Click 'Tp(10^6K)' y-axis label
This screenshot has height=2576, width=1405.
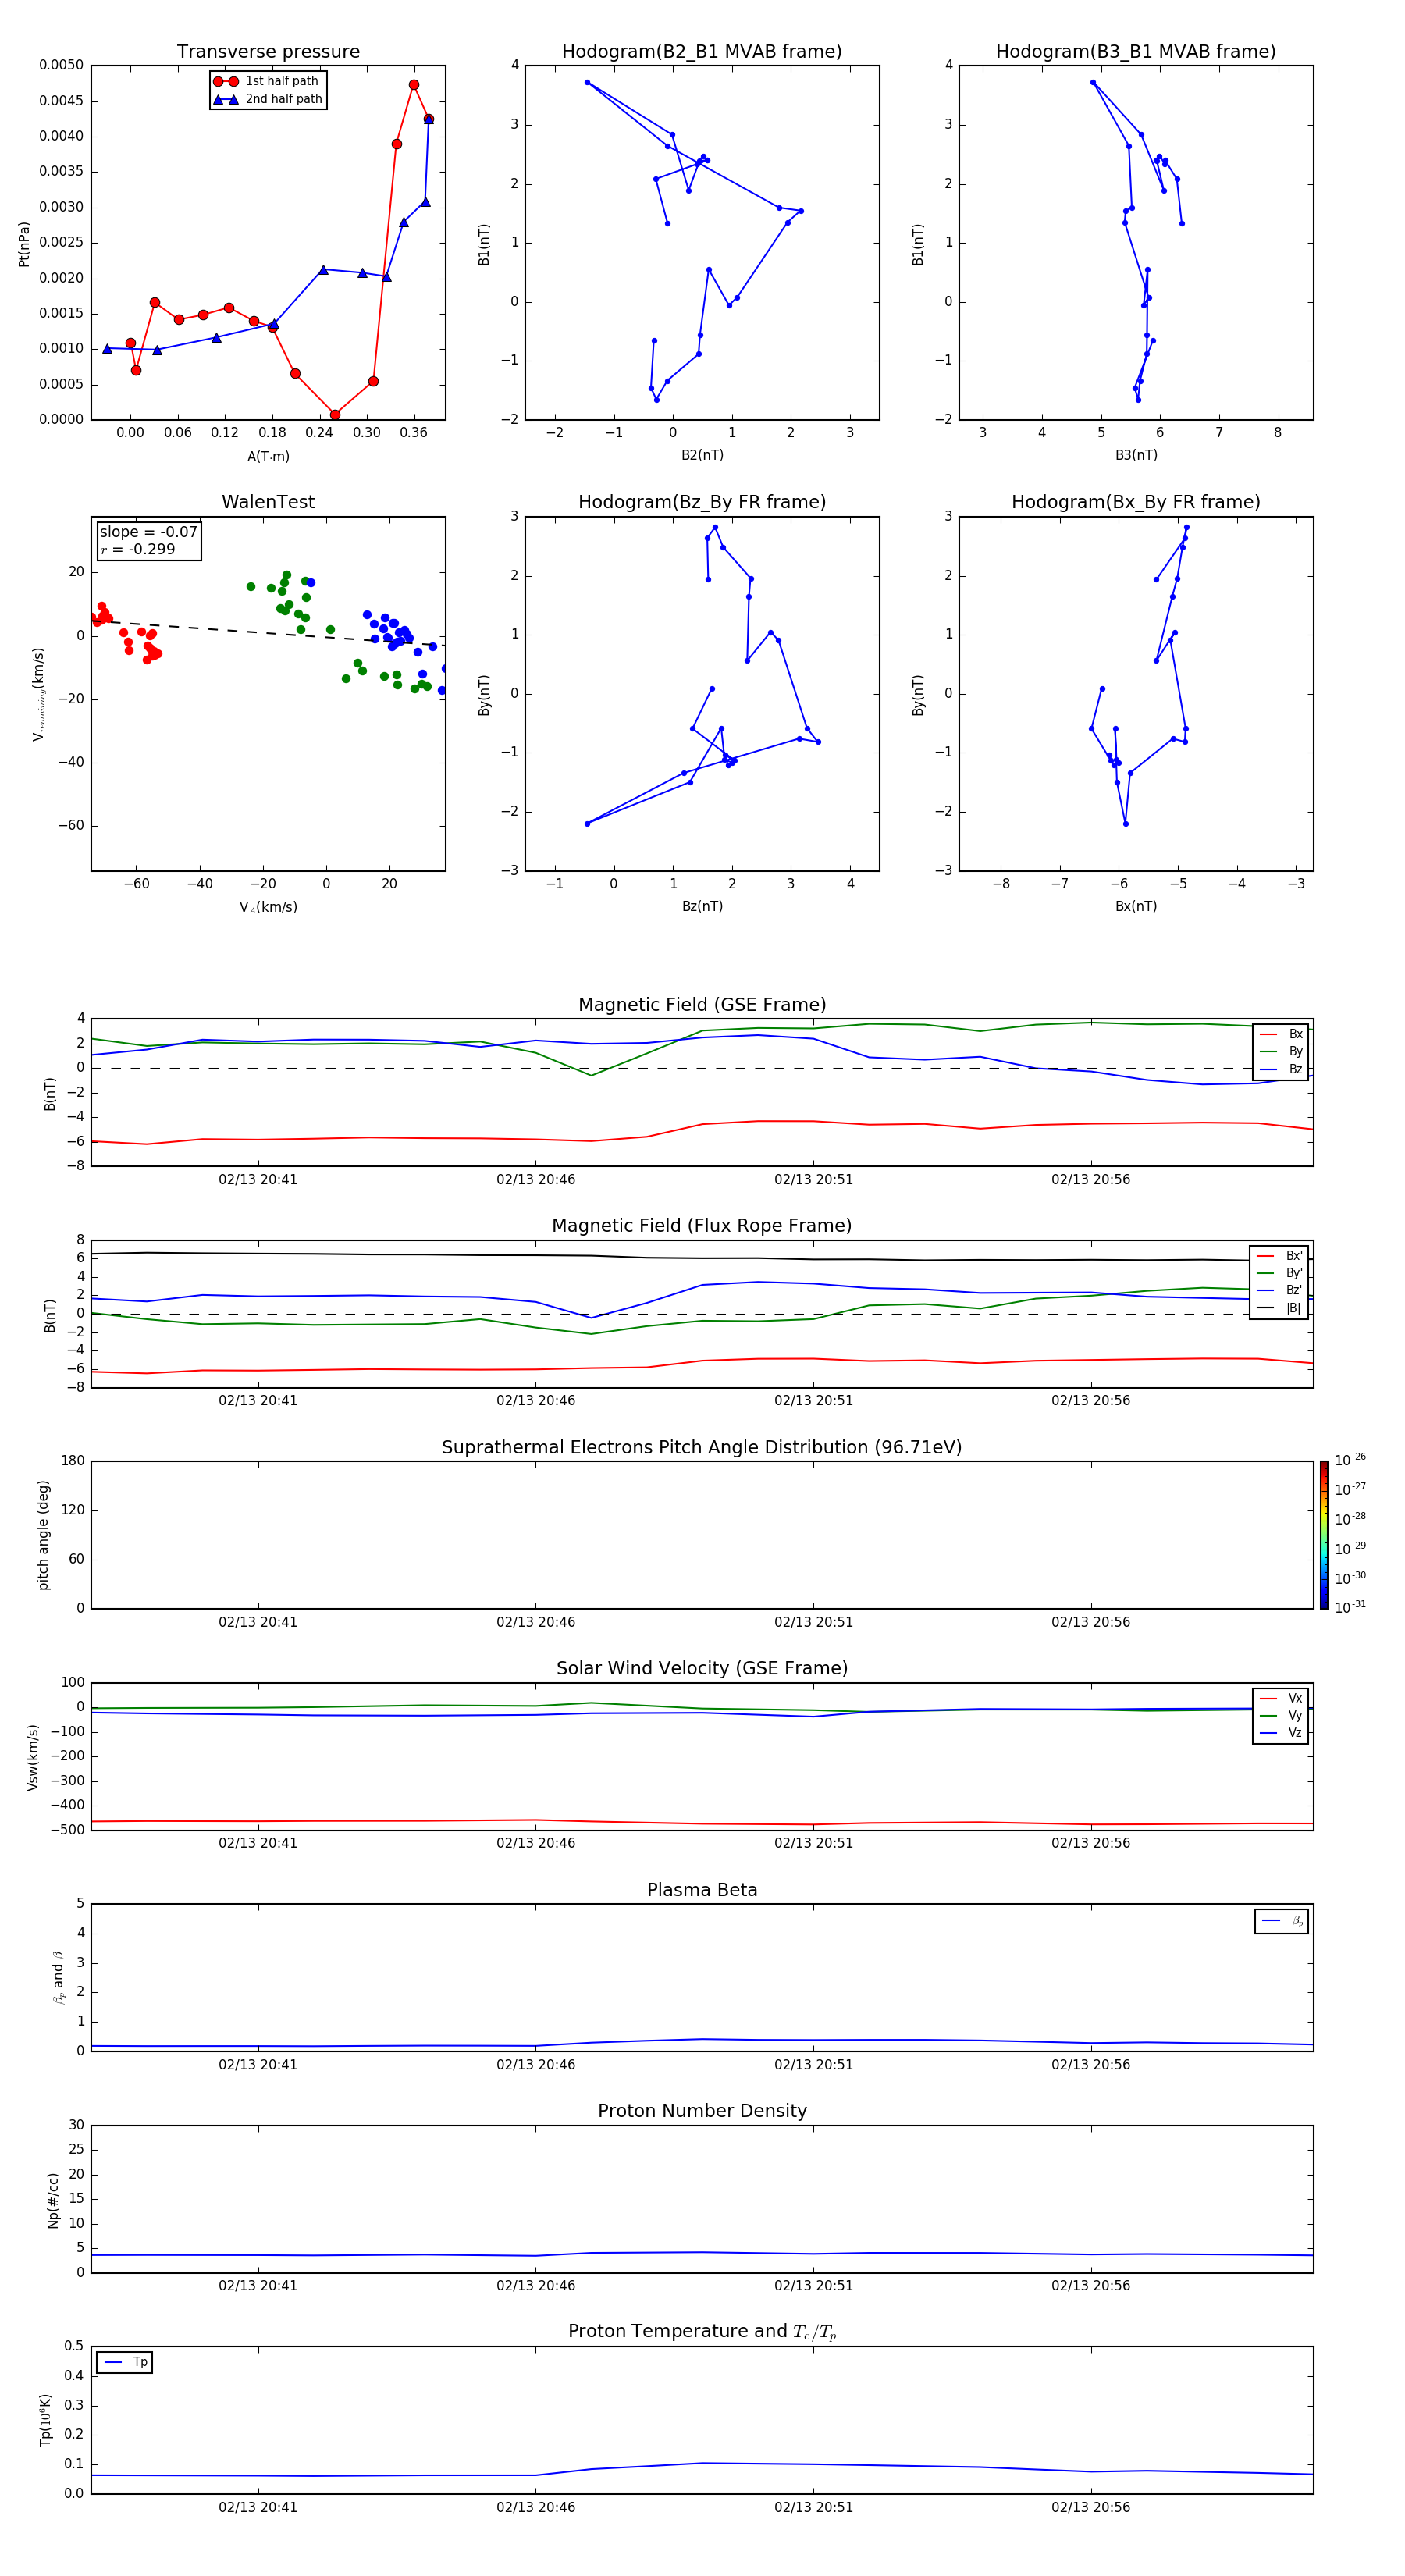coord(45,2420)
